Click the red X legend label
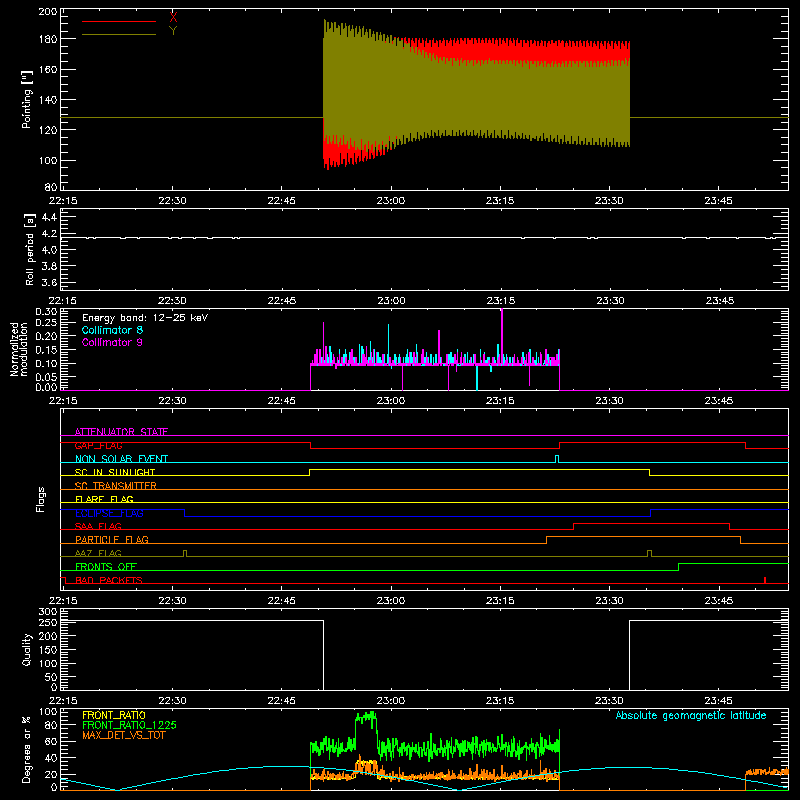800x800 pixels. [173, 18]
